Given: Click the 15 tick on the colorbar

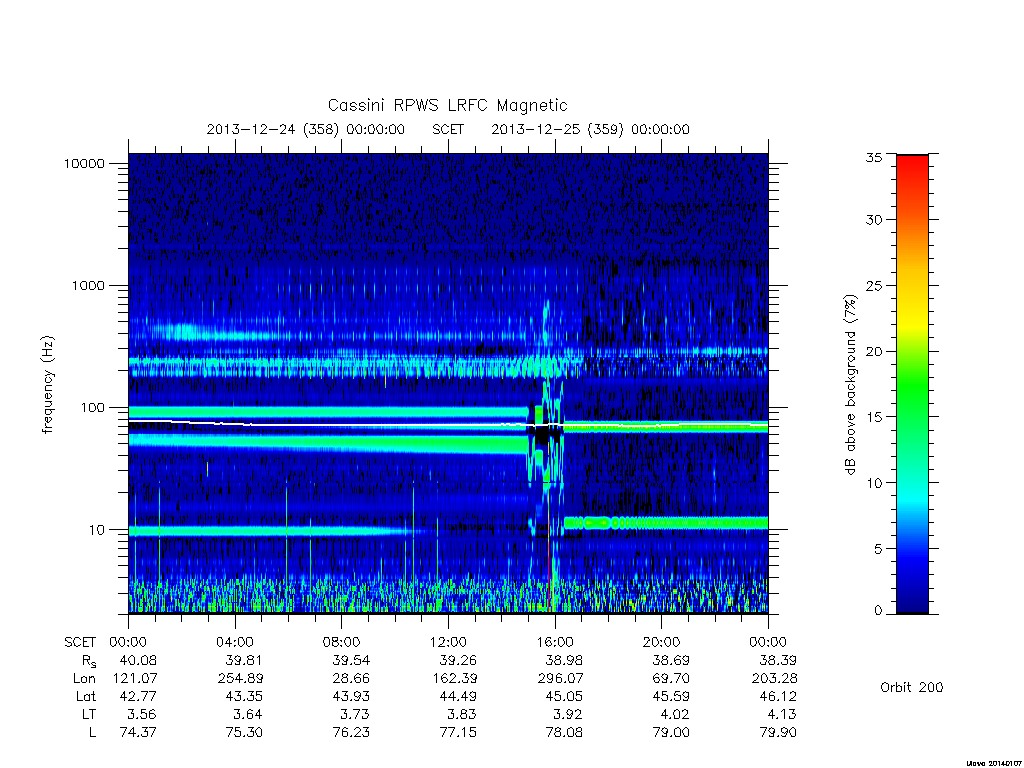Looking at the screenshot, I should pyautogui.click(x=874, y=417).
